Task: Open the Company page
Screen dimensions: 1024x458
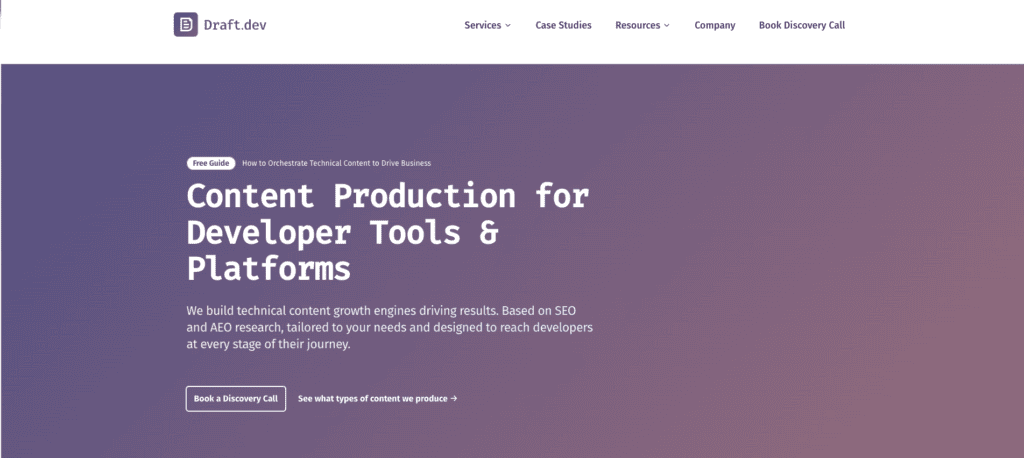Action: 714,25
